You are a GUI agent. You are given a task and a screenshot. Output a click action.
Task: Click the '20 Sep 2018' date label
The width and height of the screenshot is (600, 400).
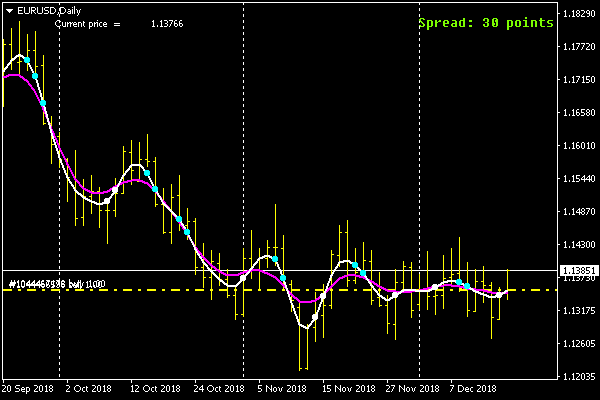28,389
